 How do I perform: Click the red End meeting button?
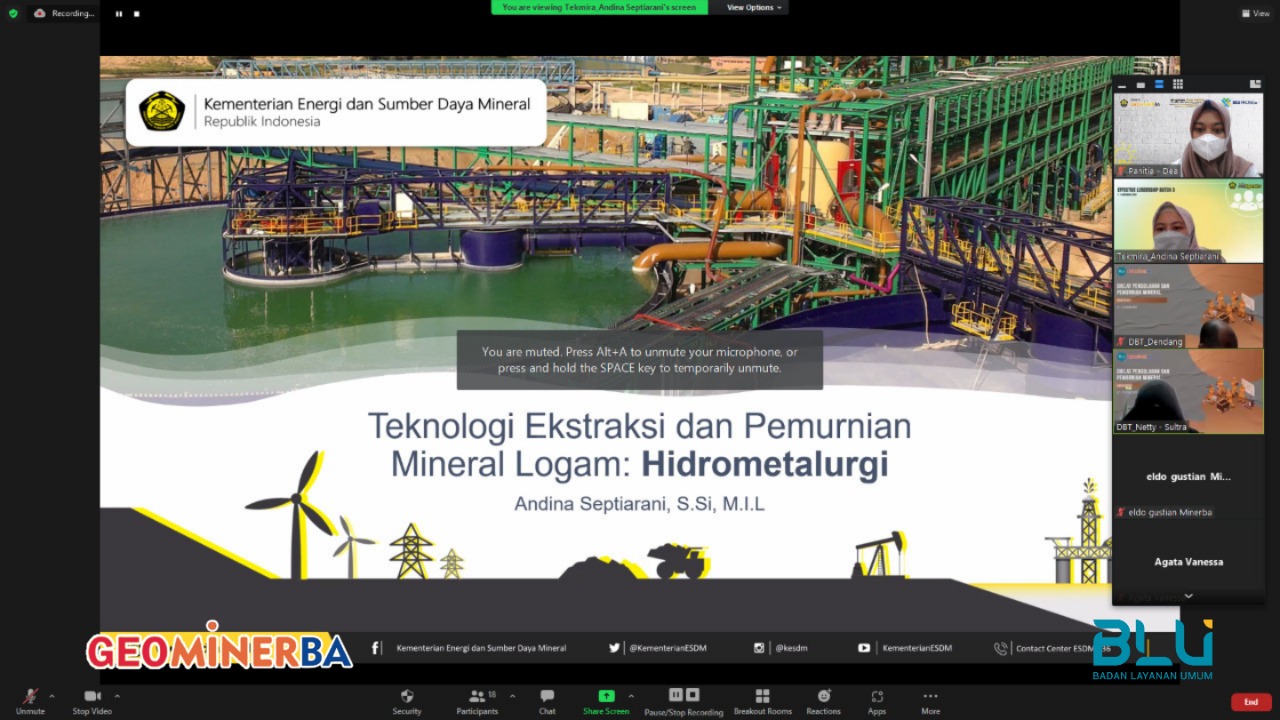coord(1250,702)
